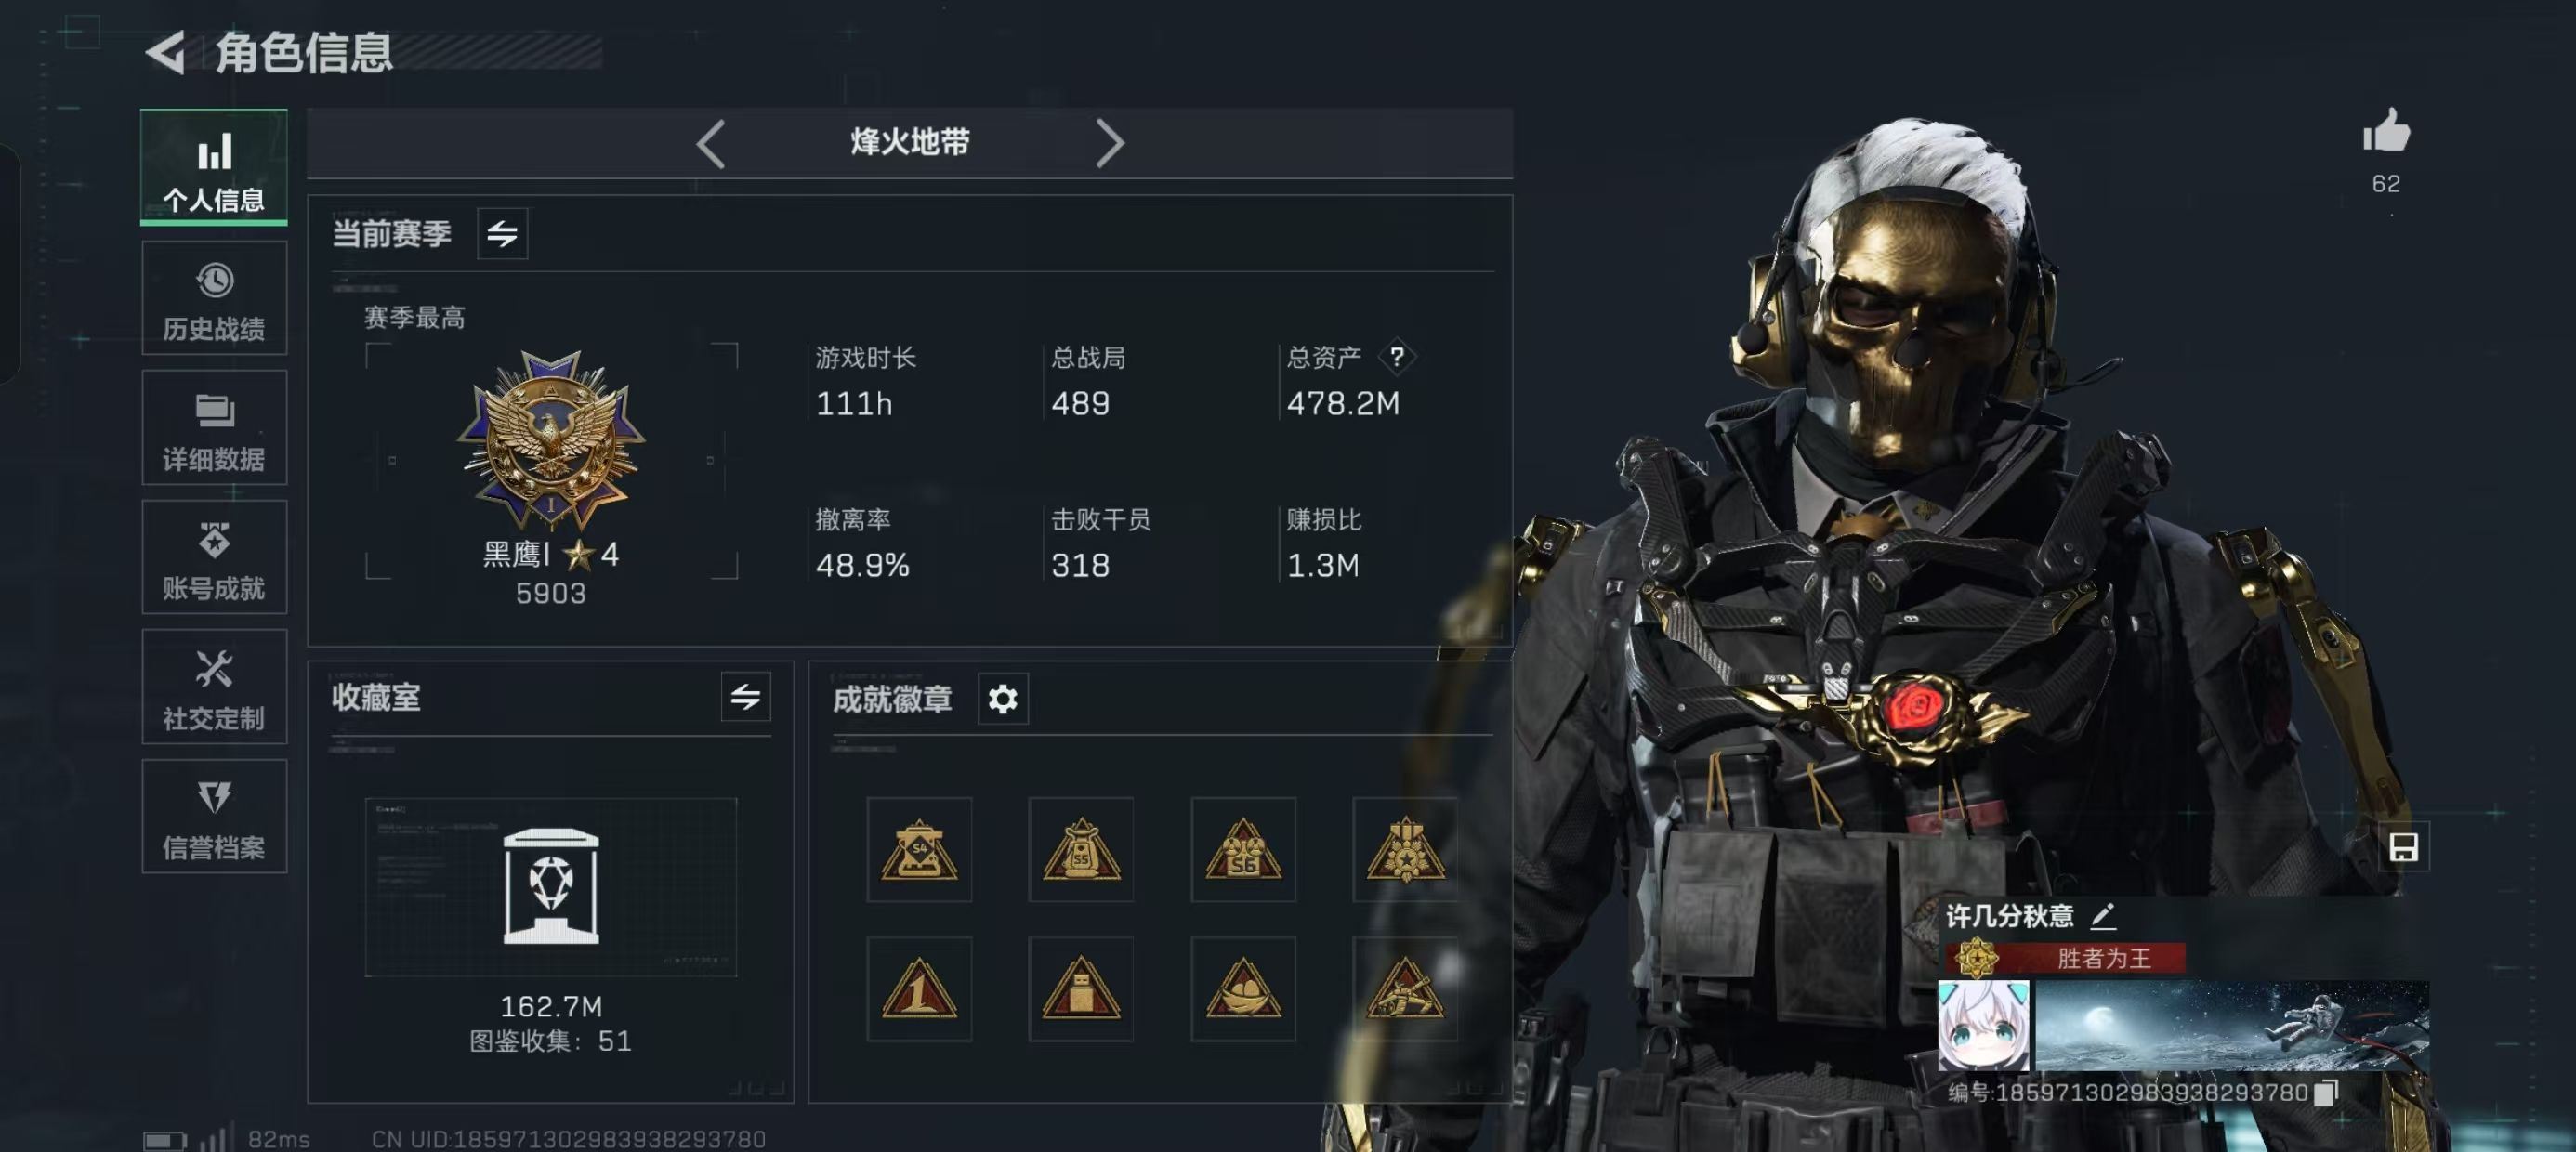The image size is (2576, 1152).
Task: Click the thumbs-up like icon
Action: tap(2386, 130)
